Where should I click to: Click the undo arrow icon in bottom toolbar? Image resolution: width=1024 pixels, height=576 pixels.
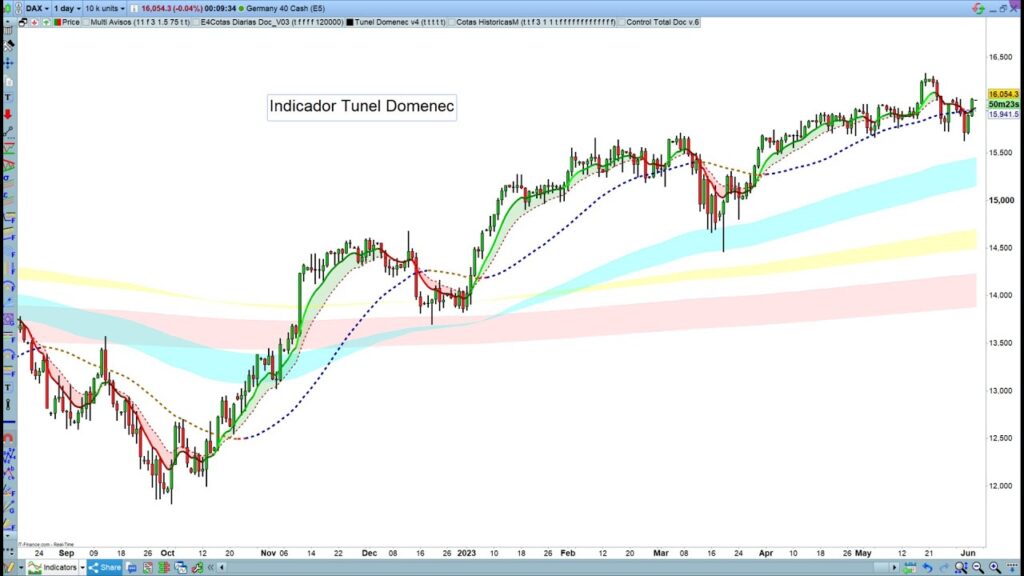click(927, 567)
